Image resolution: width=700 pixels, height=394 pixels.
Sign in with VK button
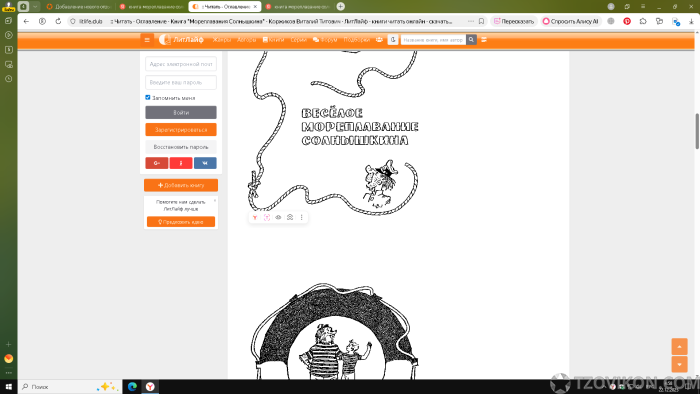205,163
